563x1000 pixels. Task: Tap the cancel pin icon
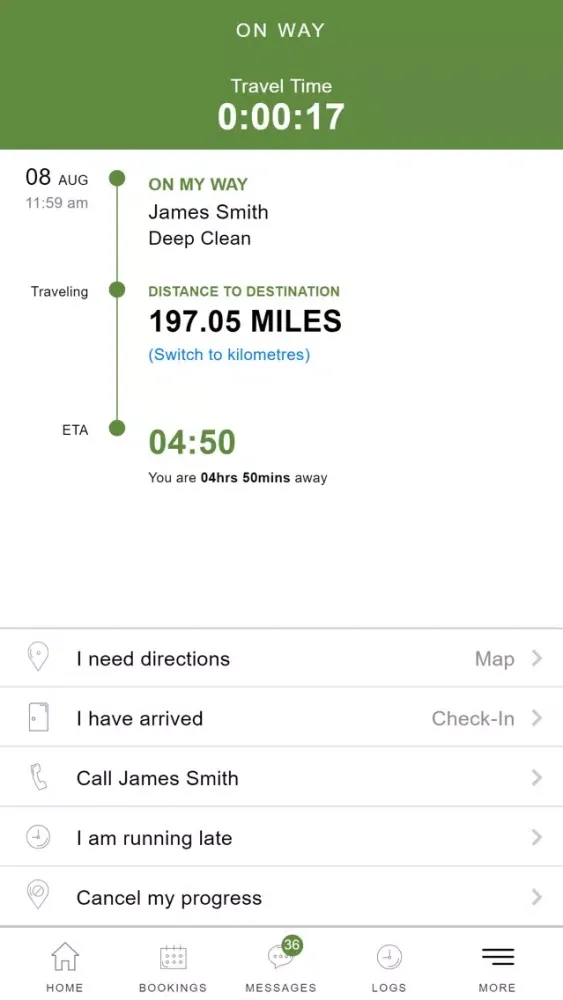[x=38, y=895]
